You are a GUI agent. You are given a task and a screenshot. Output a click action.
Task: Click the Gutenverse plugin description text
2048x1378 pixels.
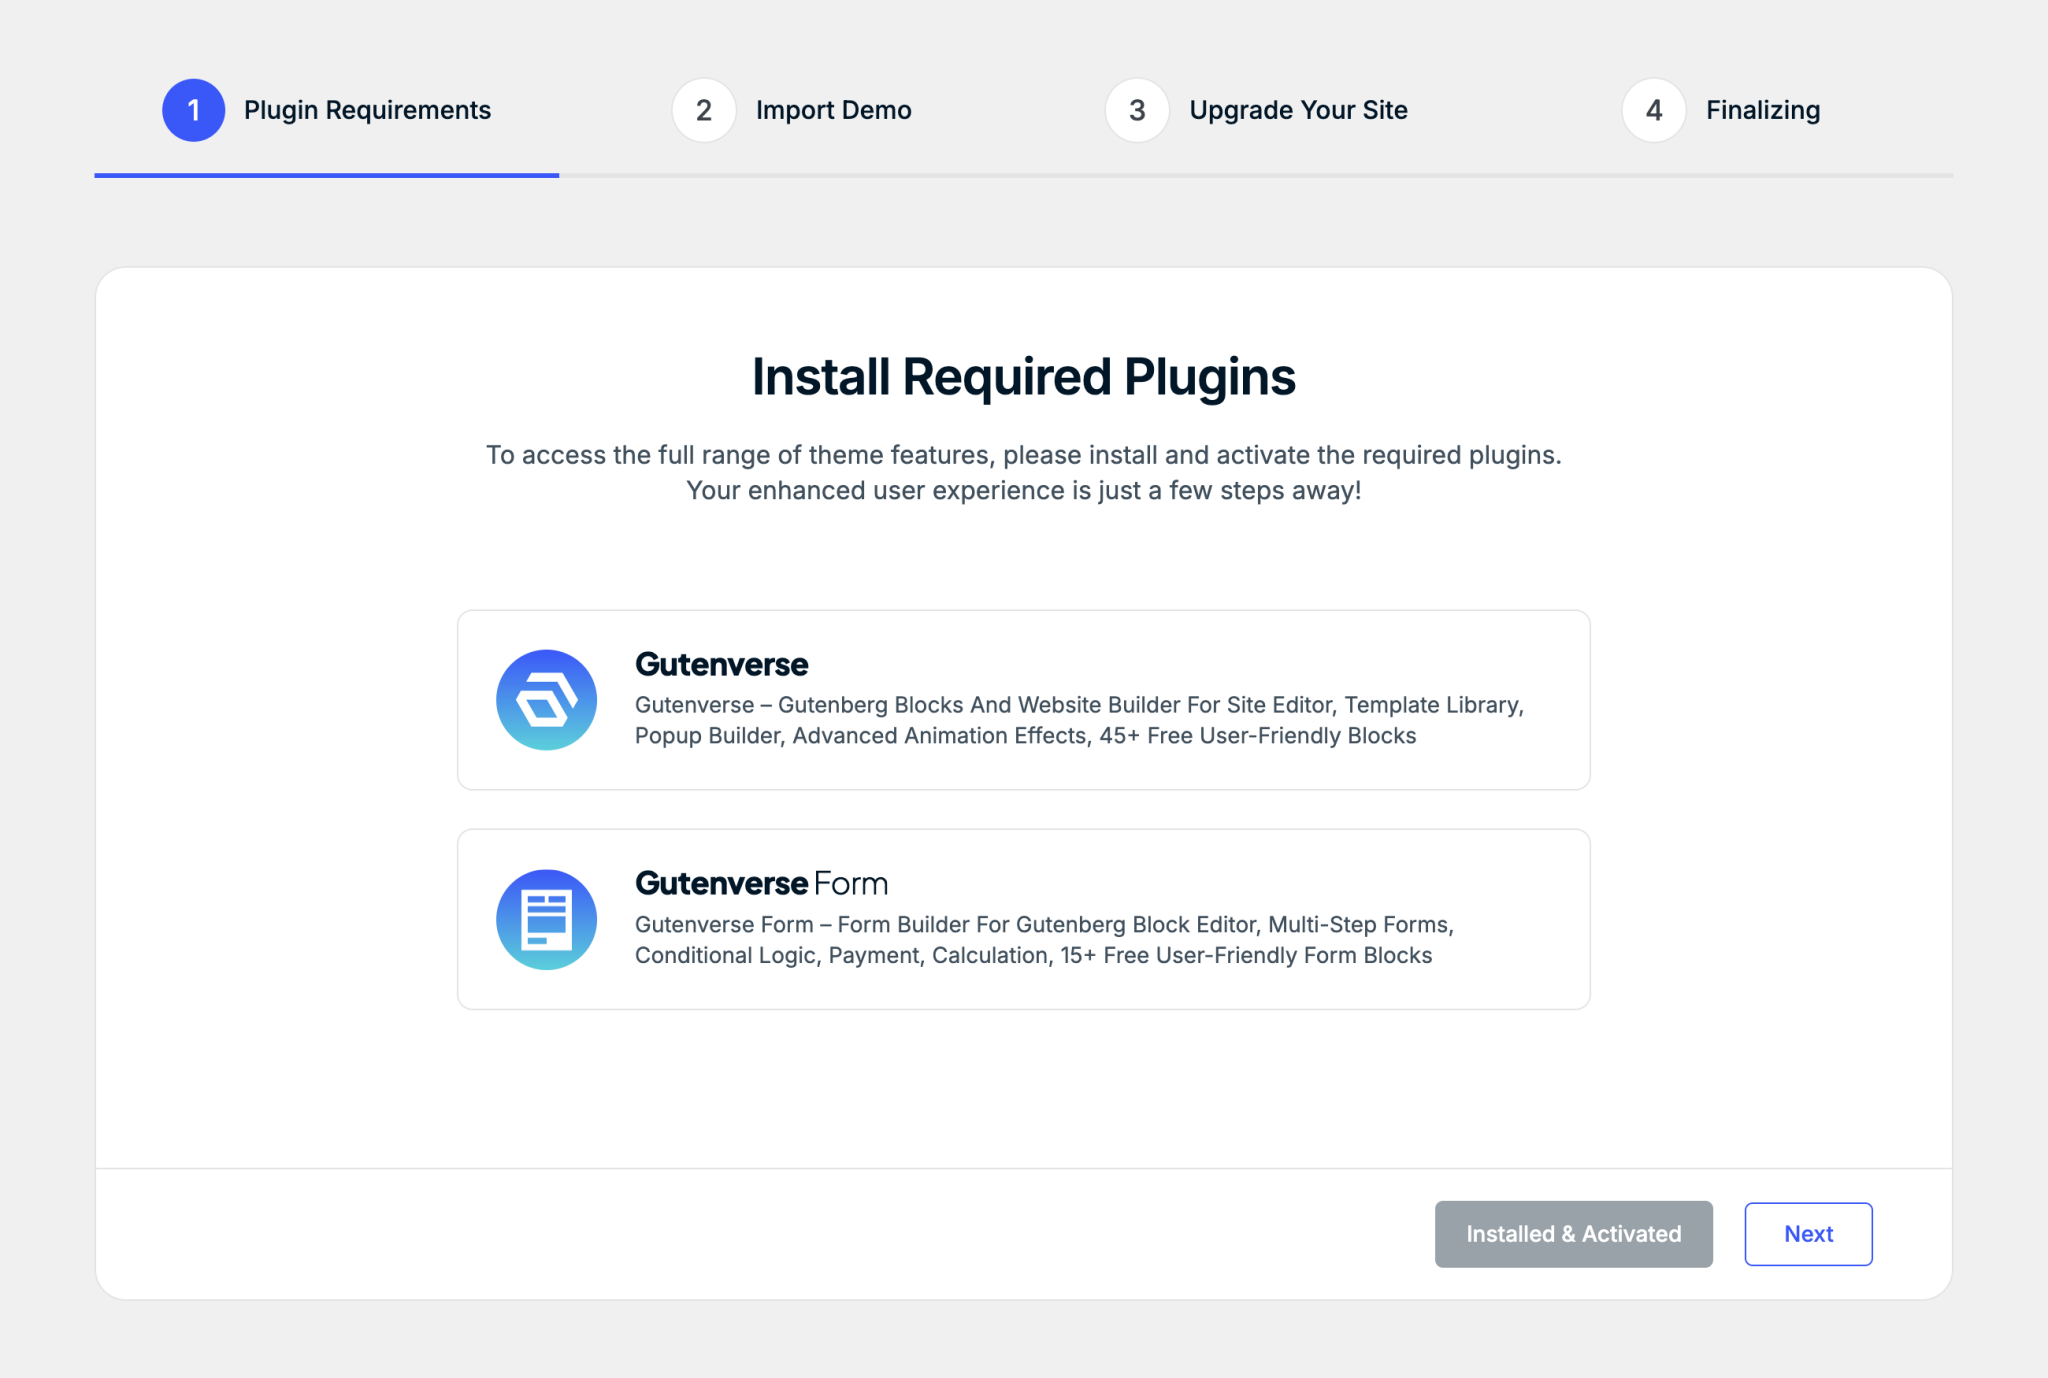[x=1079, y=720]
